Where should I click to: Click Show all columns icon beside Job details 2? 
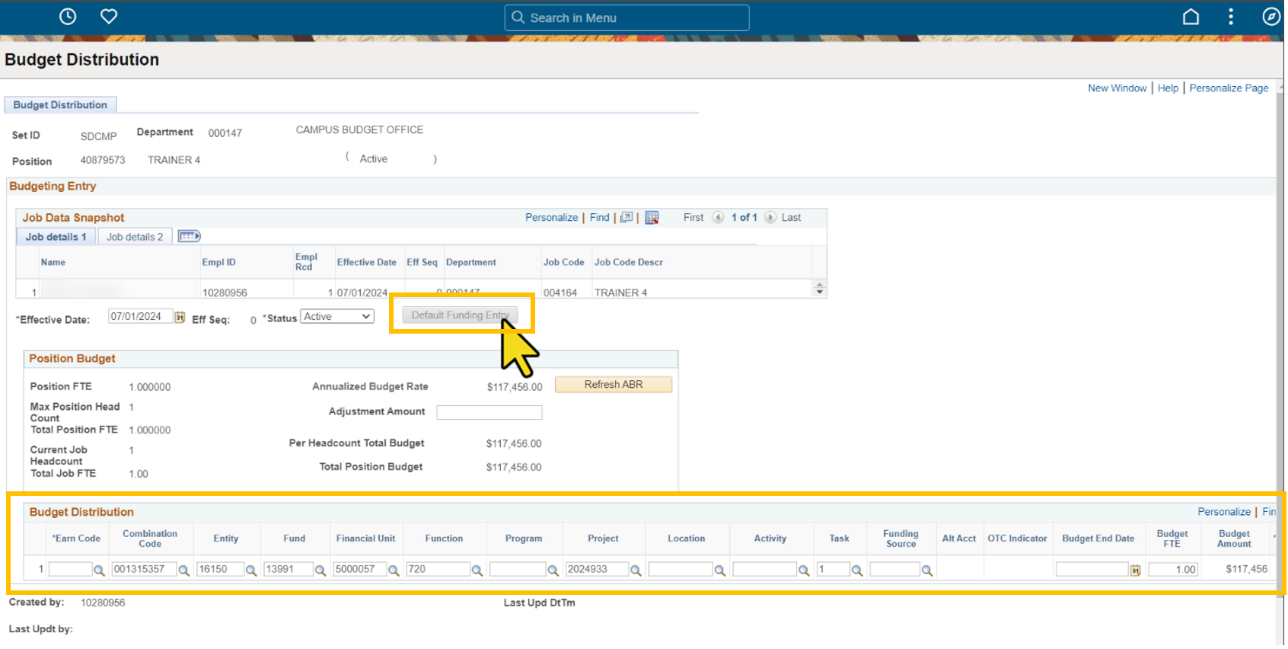click(x=189, y=237)
